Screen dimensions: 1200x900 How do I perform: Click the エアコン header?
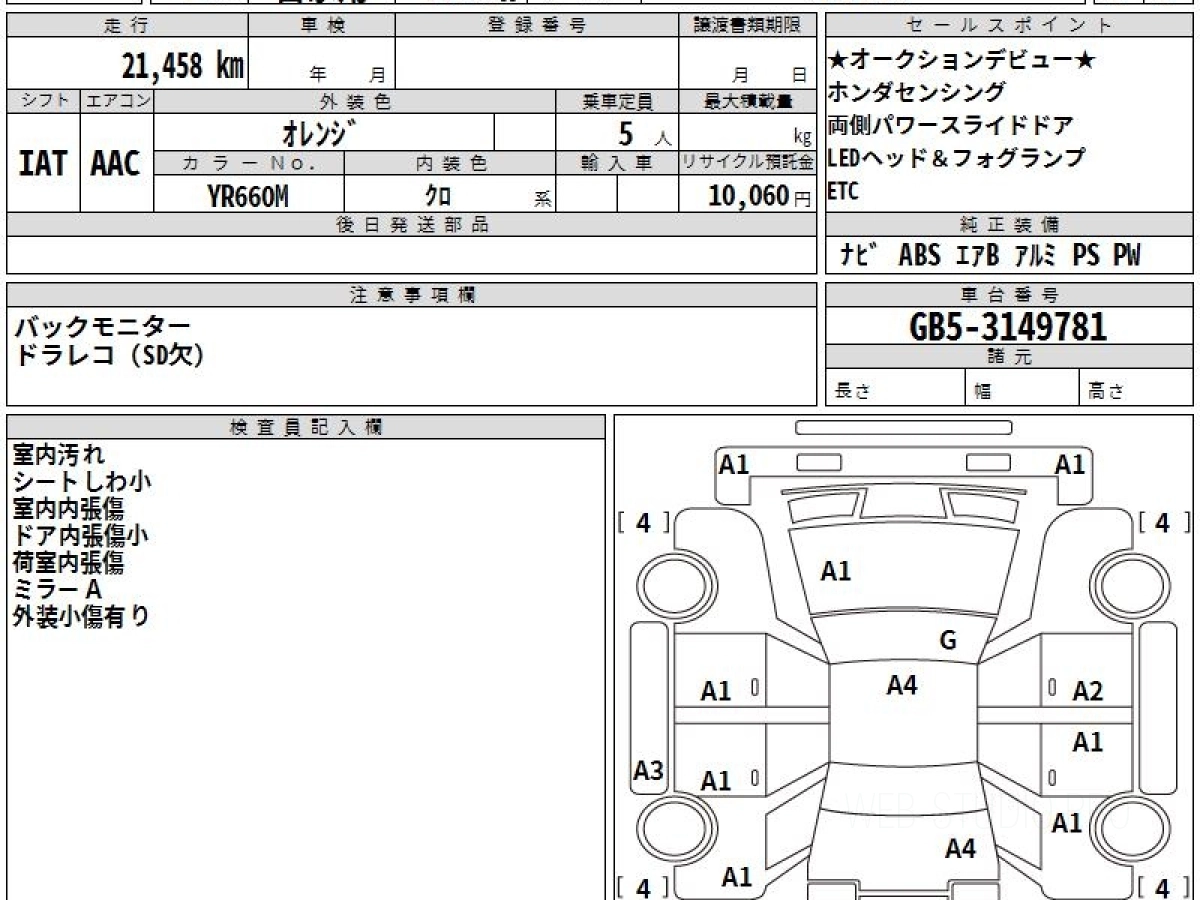[117, 101]
